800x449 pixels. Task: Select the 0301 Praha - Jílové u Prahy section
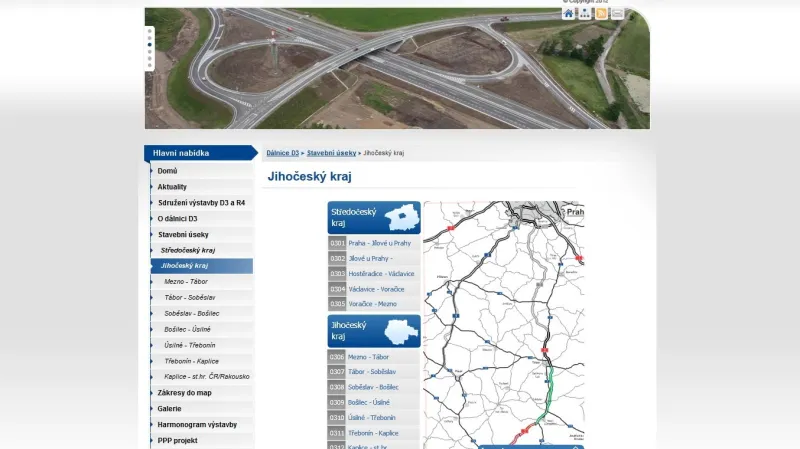point(374,243)
